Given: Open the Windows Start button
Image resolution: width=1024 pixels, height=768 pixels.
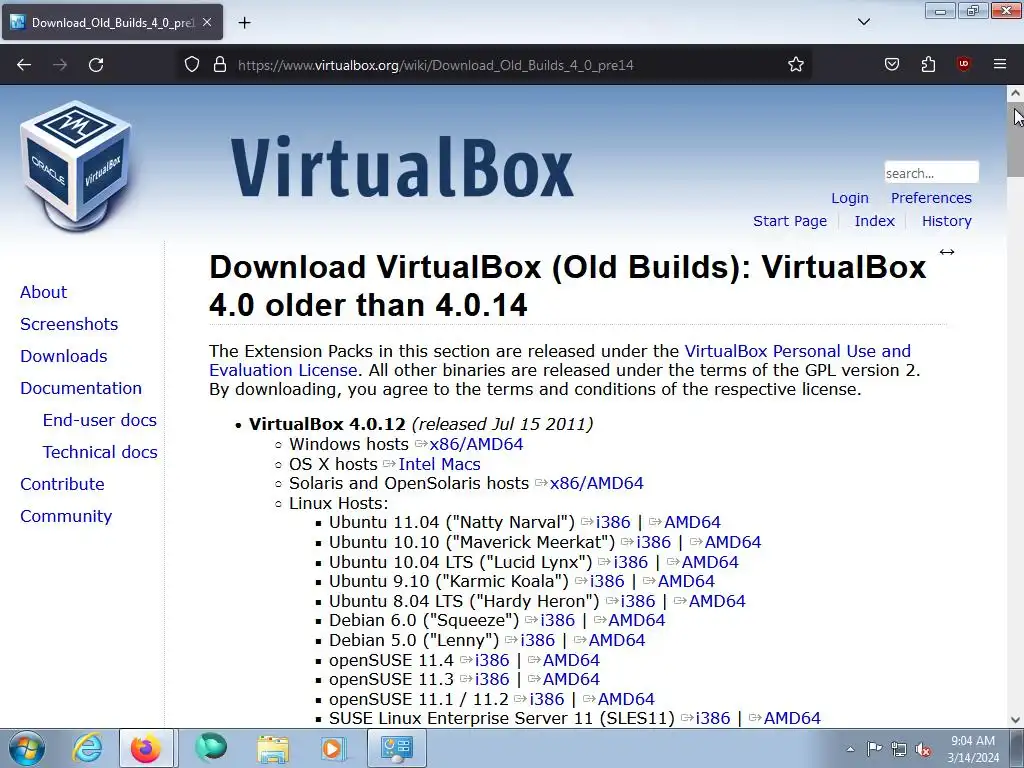Looking at the screenshot, I should 27,748.
